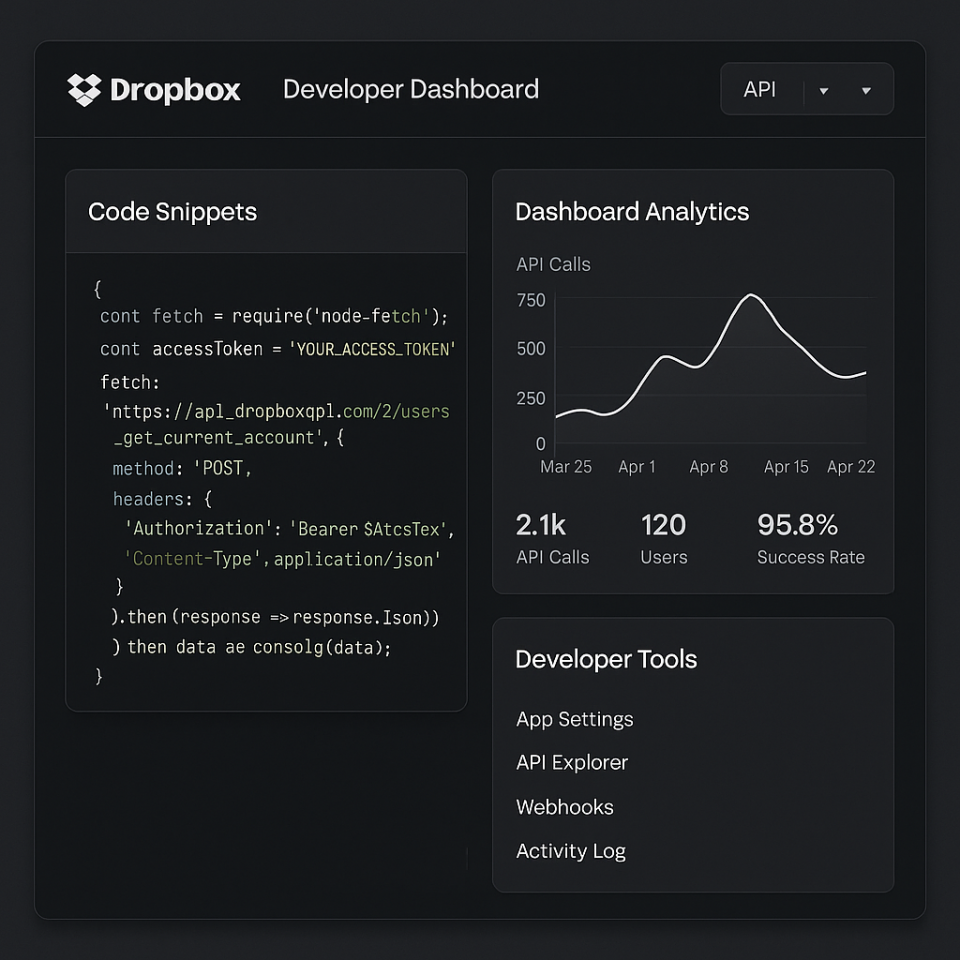Screen dimensions: 960x960
Task: Select API in the top-right selector
Action: [760, 89]
